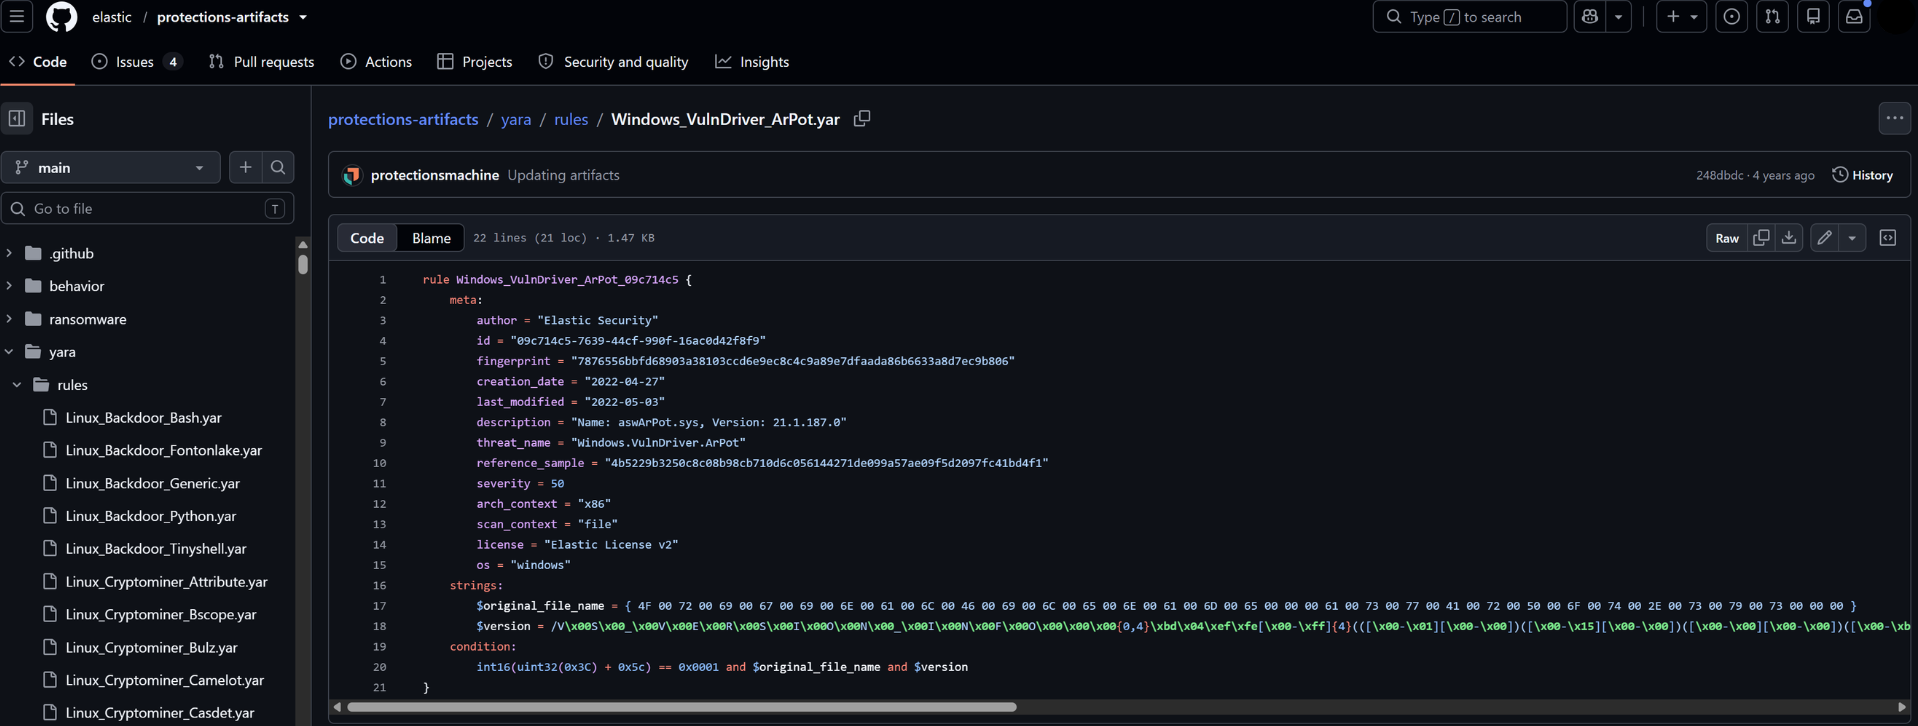Open Linux_Cryptominer_Attribute.yar file
The width and height of the screenshot is (1918, 726).
(166, 582)
